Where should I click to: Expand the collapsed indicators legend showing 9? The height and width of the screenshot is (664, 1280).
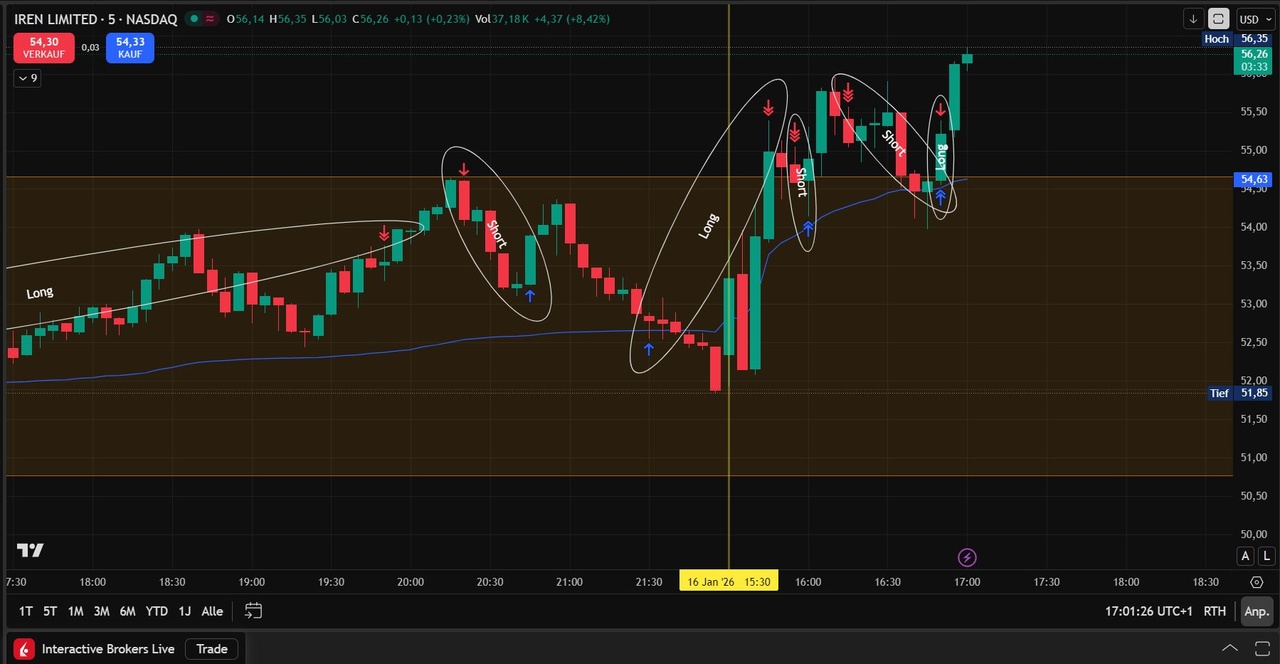click(x=27, y=78)
